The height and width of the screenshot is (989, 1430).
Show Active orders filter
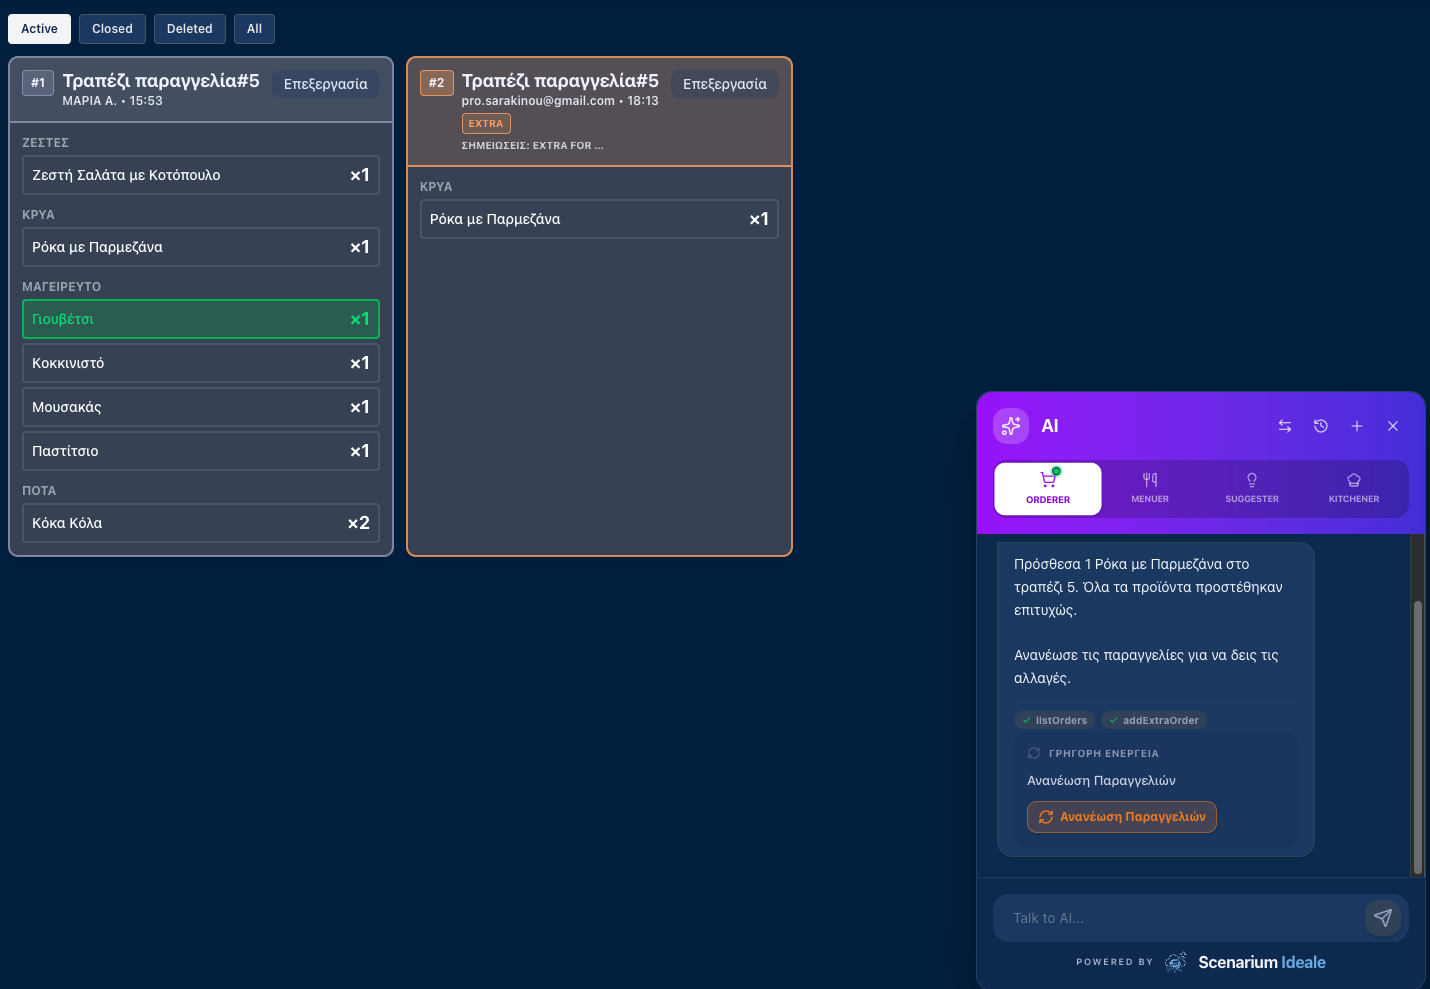click(x=40, y=29)
